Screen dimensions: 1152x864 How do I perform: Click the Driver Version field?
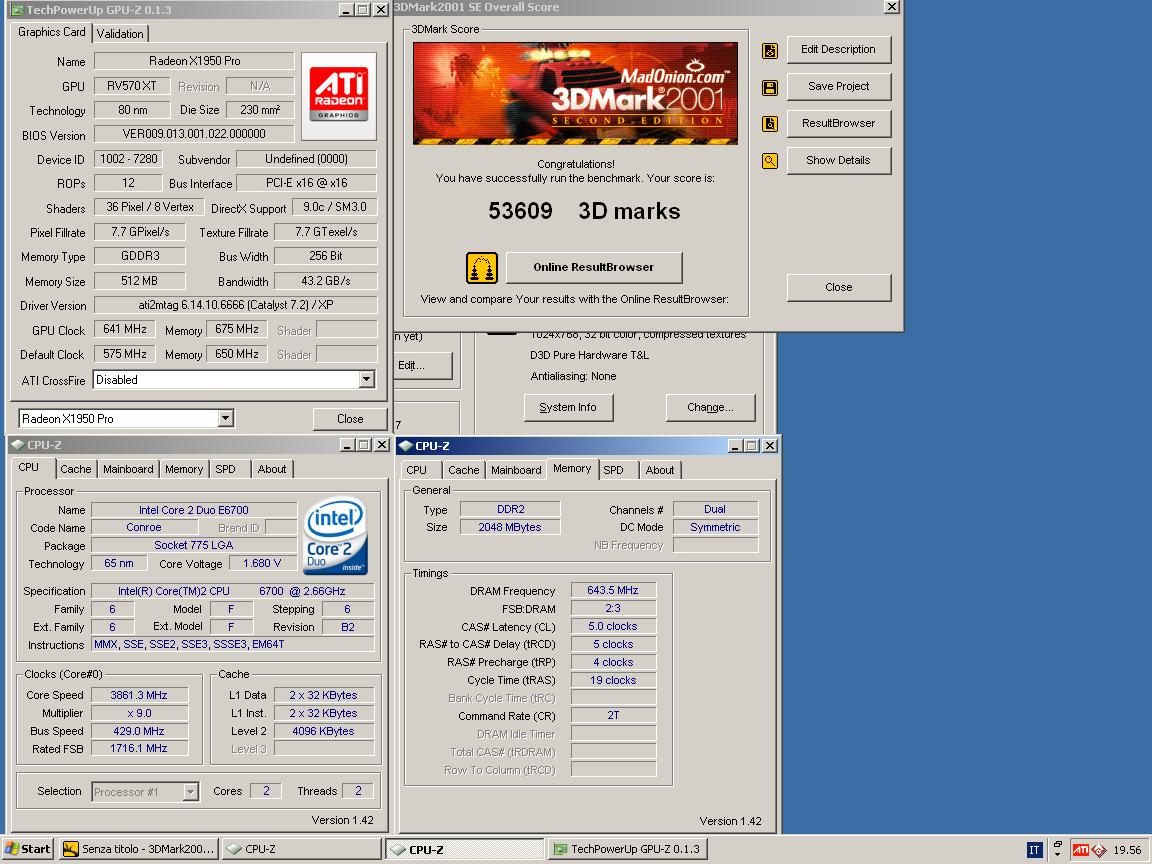[236, 305]
